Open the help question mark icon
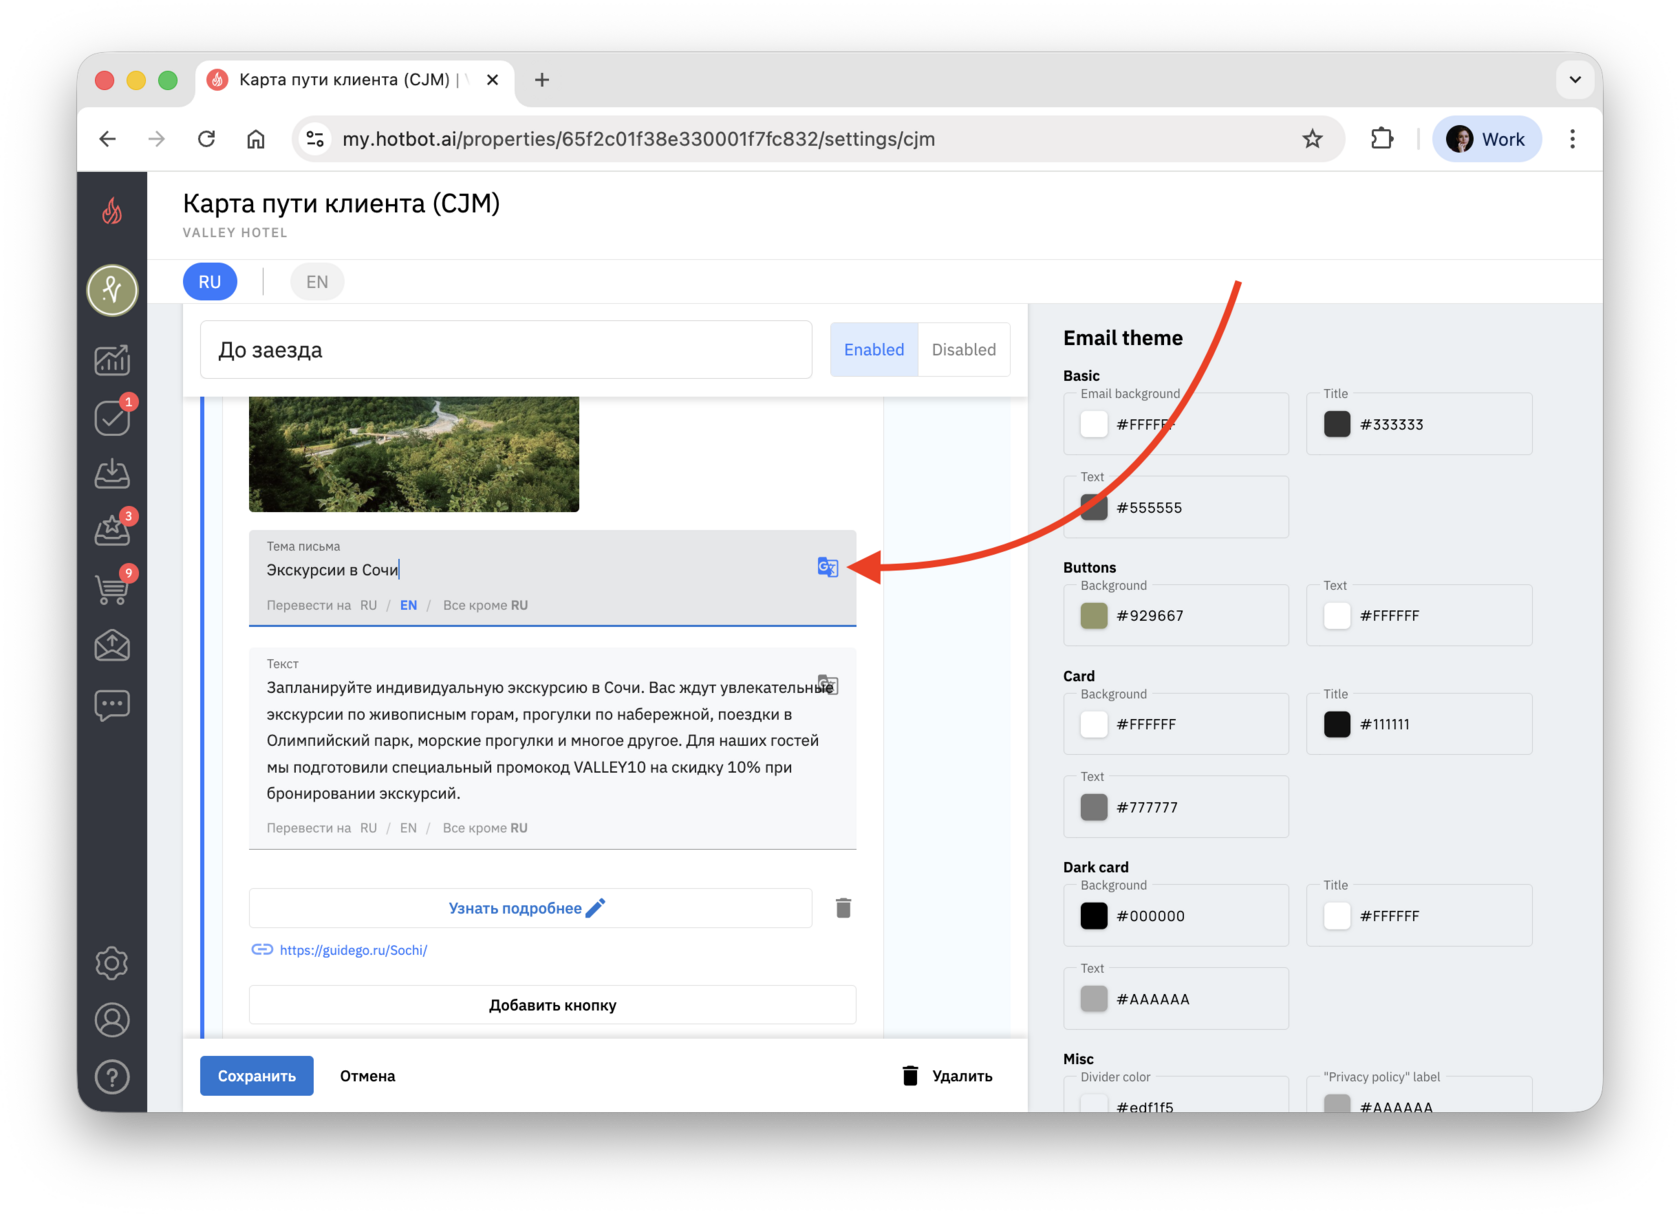 (x=112, y=1077)
